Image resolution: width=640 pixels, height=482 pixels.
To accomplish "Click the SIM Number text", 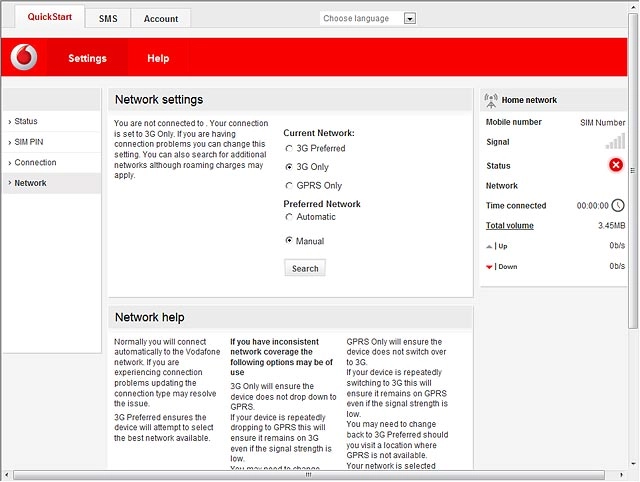I will click(x=602, y=122).
